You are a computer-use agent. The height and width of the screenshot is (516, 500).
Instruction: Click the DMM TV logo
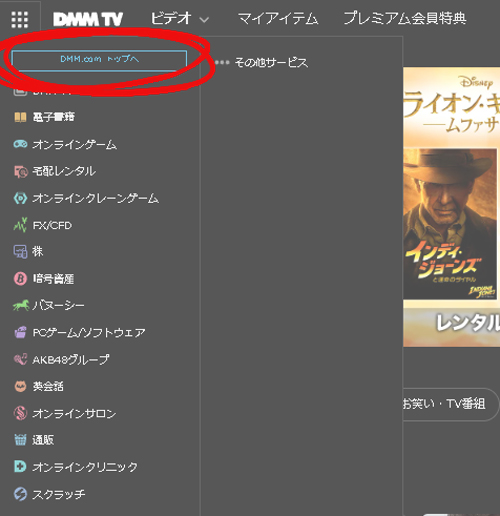[88, 19]
